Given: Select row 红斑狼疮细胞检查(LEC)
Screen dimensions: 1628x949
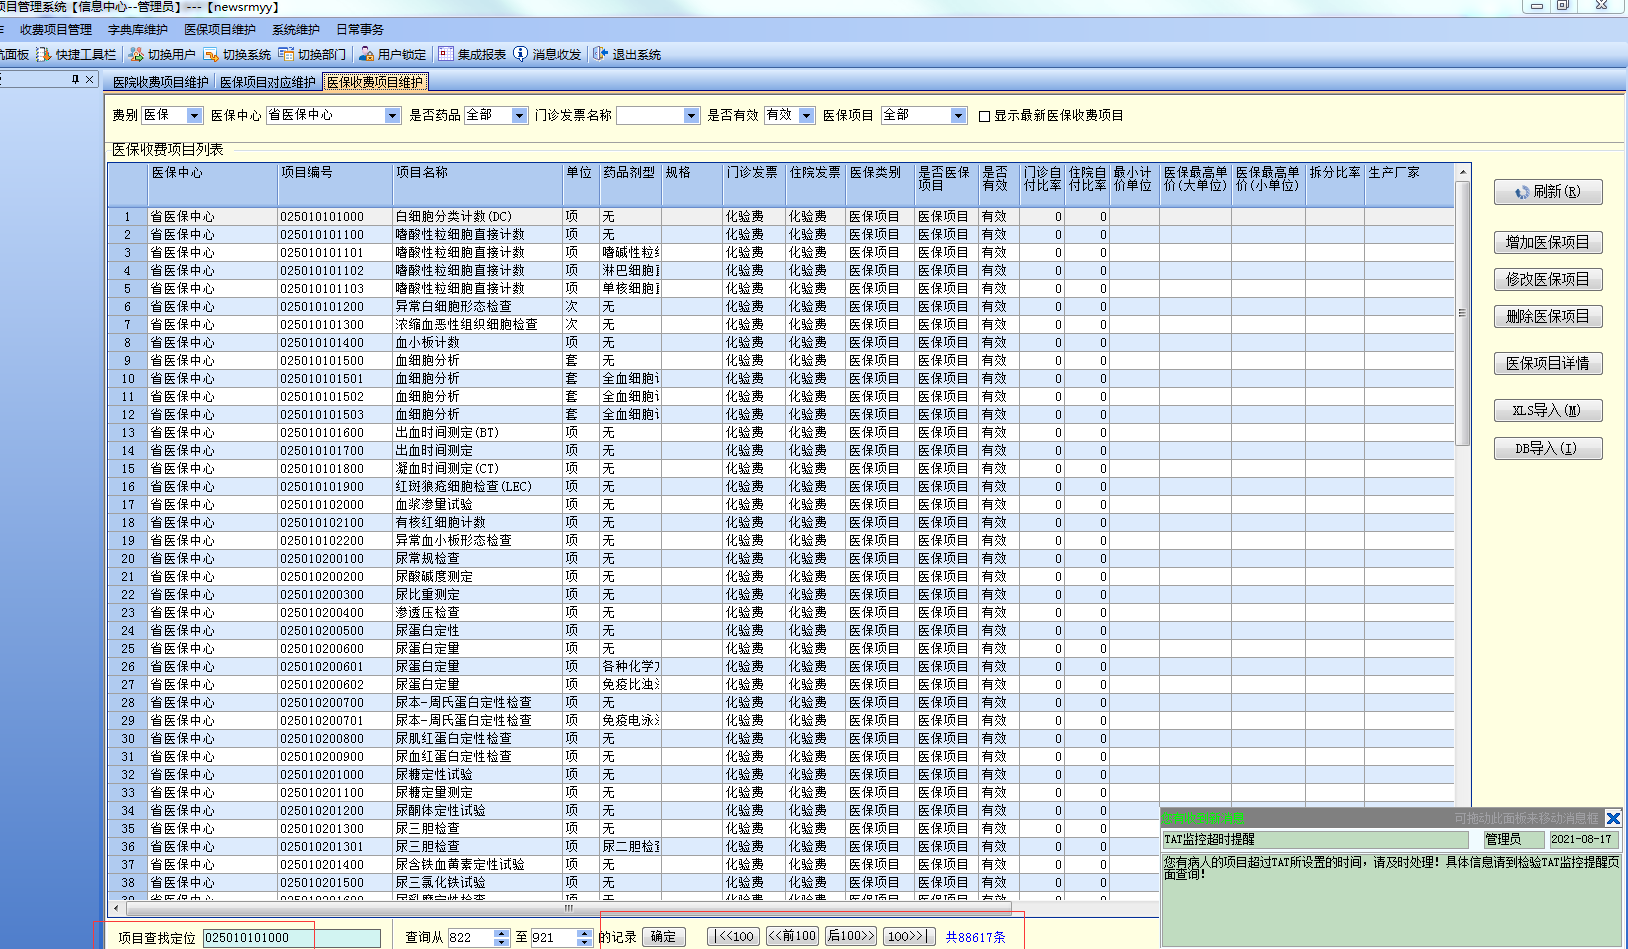Looking at the screenshot, I should [780, 487].
